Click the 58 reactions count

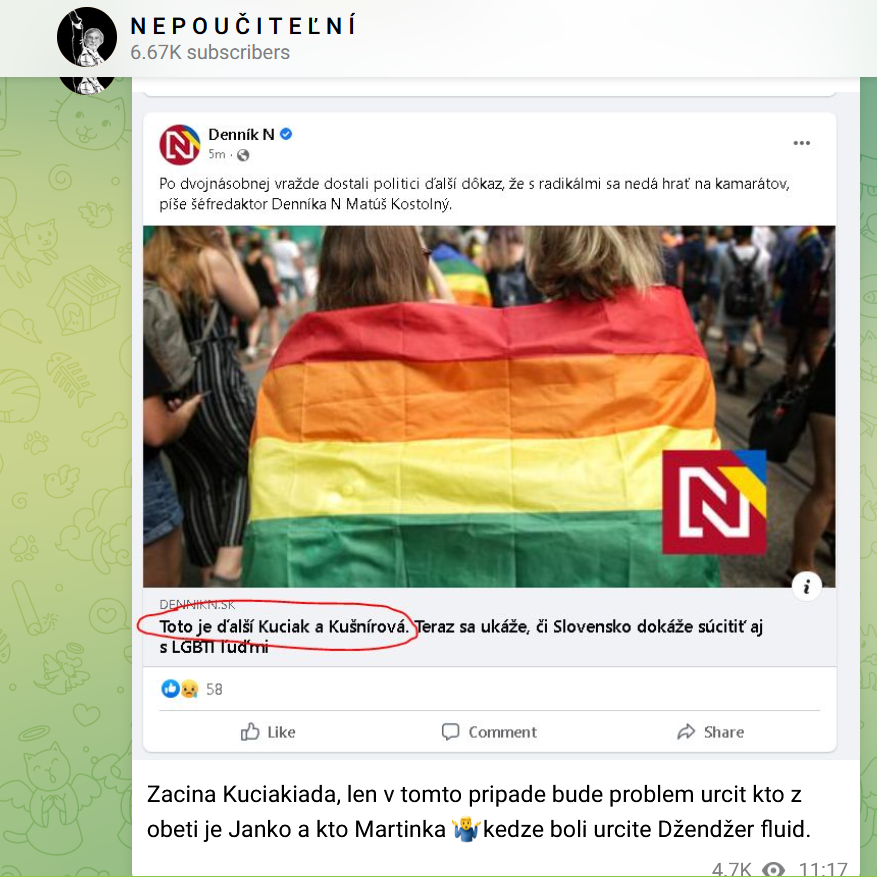pyautogui.click(x=214, y=689)
